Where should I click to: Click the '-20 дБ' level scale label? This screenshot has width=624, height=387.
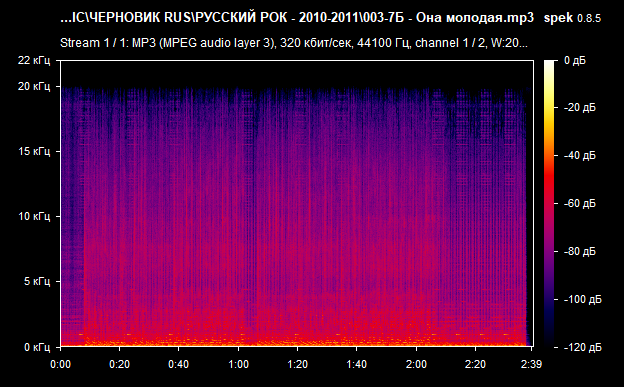580,108
